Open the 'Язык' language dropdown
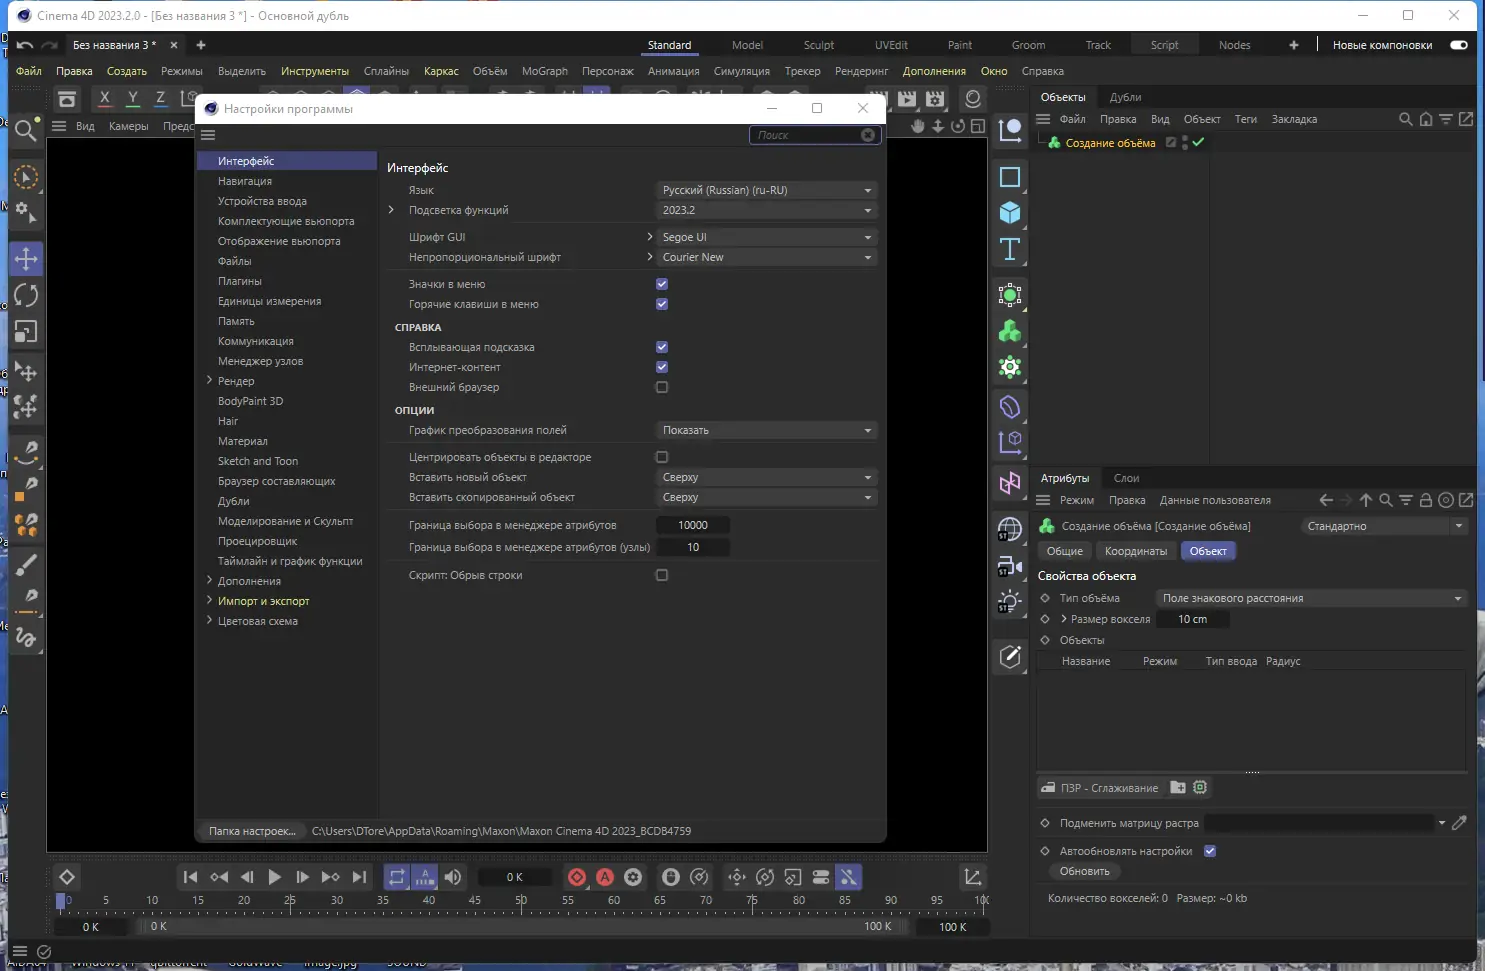 pyautogui.click(x=767, y=190)
